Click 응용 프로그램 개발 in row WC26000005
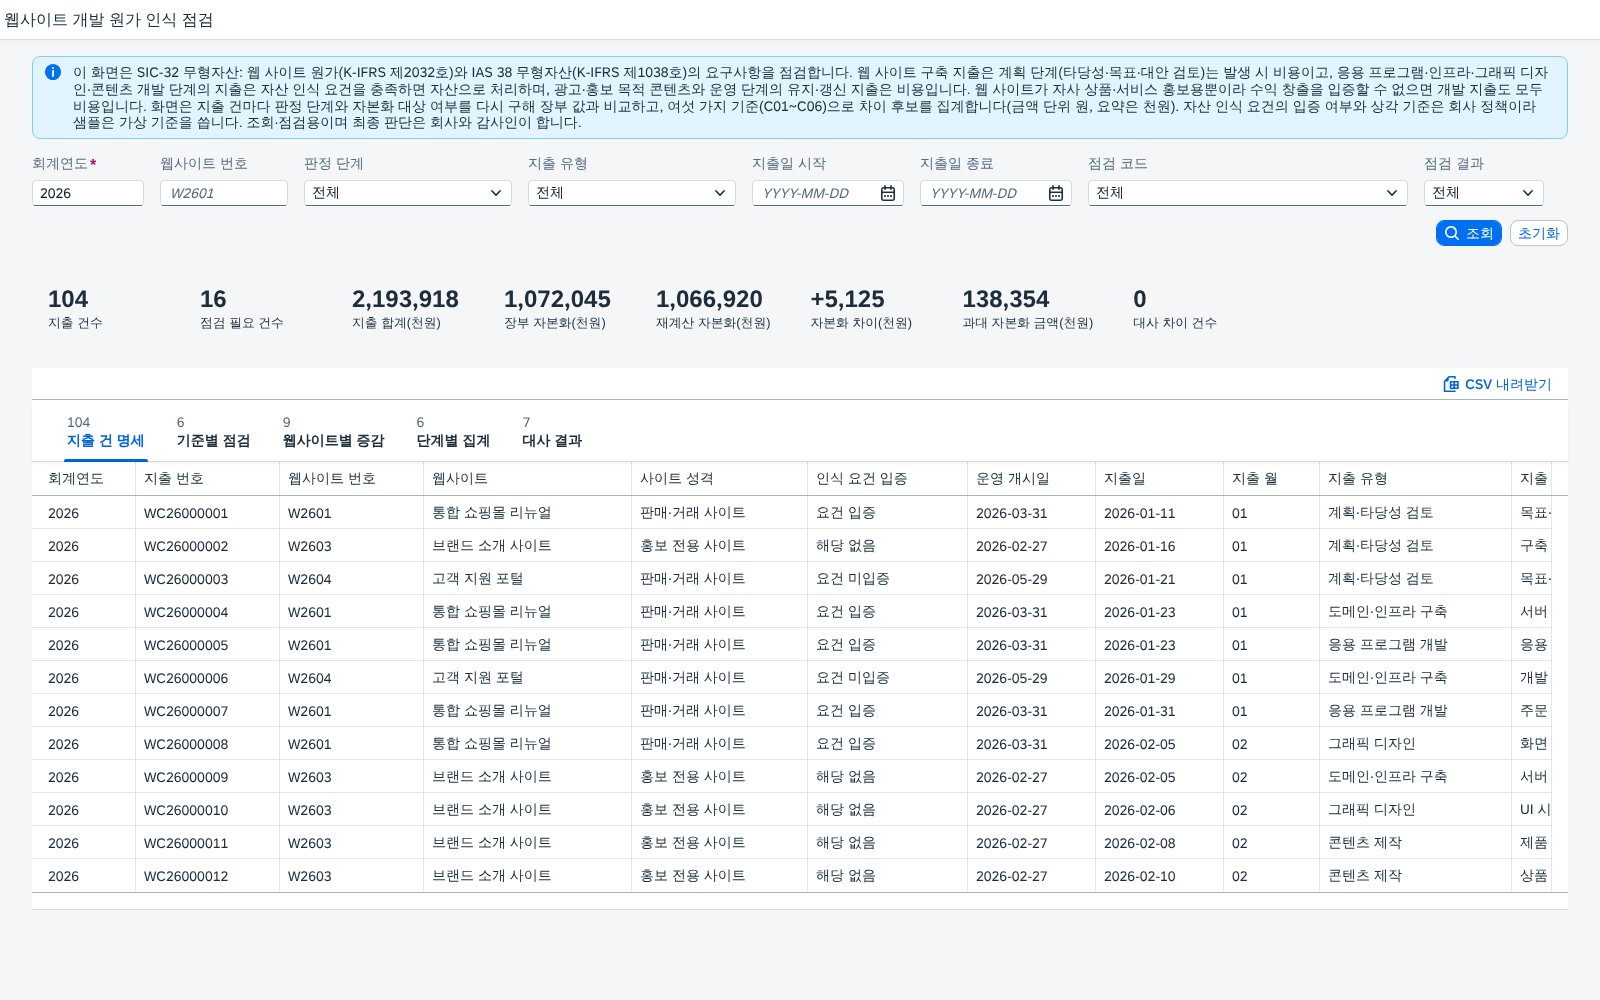This screenshot has height=1000, width=1600. 1388,645
